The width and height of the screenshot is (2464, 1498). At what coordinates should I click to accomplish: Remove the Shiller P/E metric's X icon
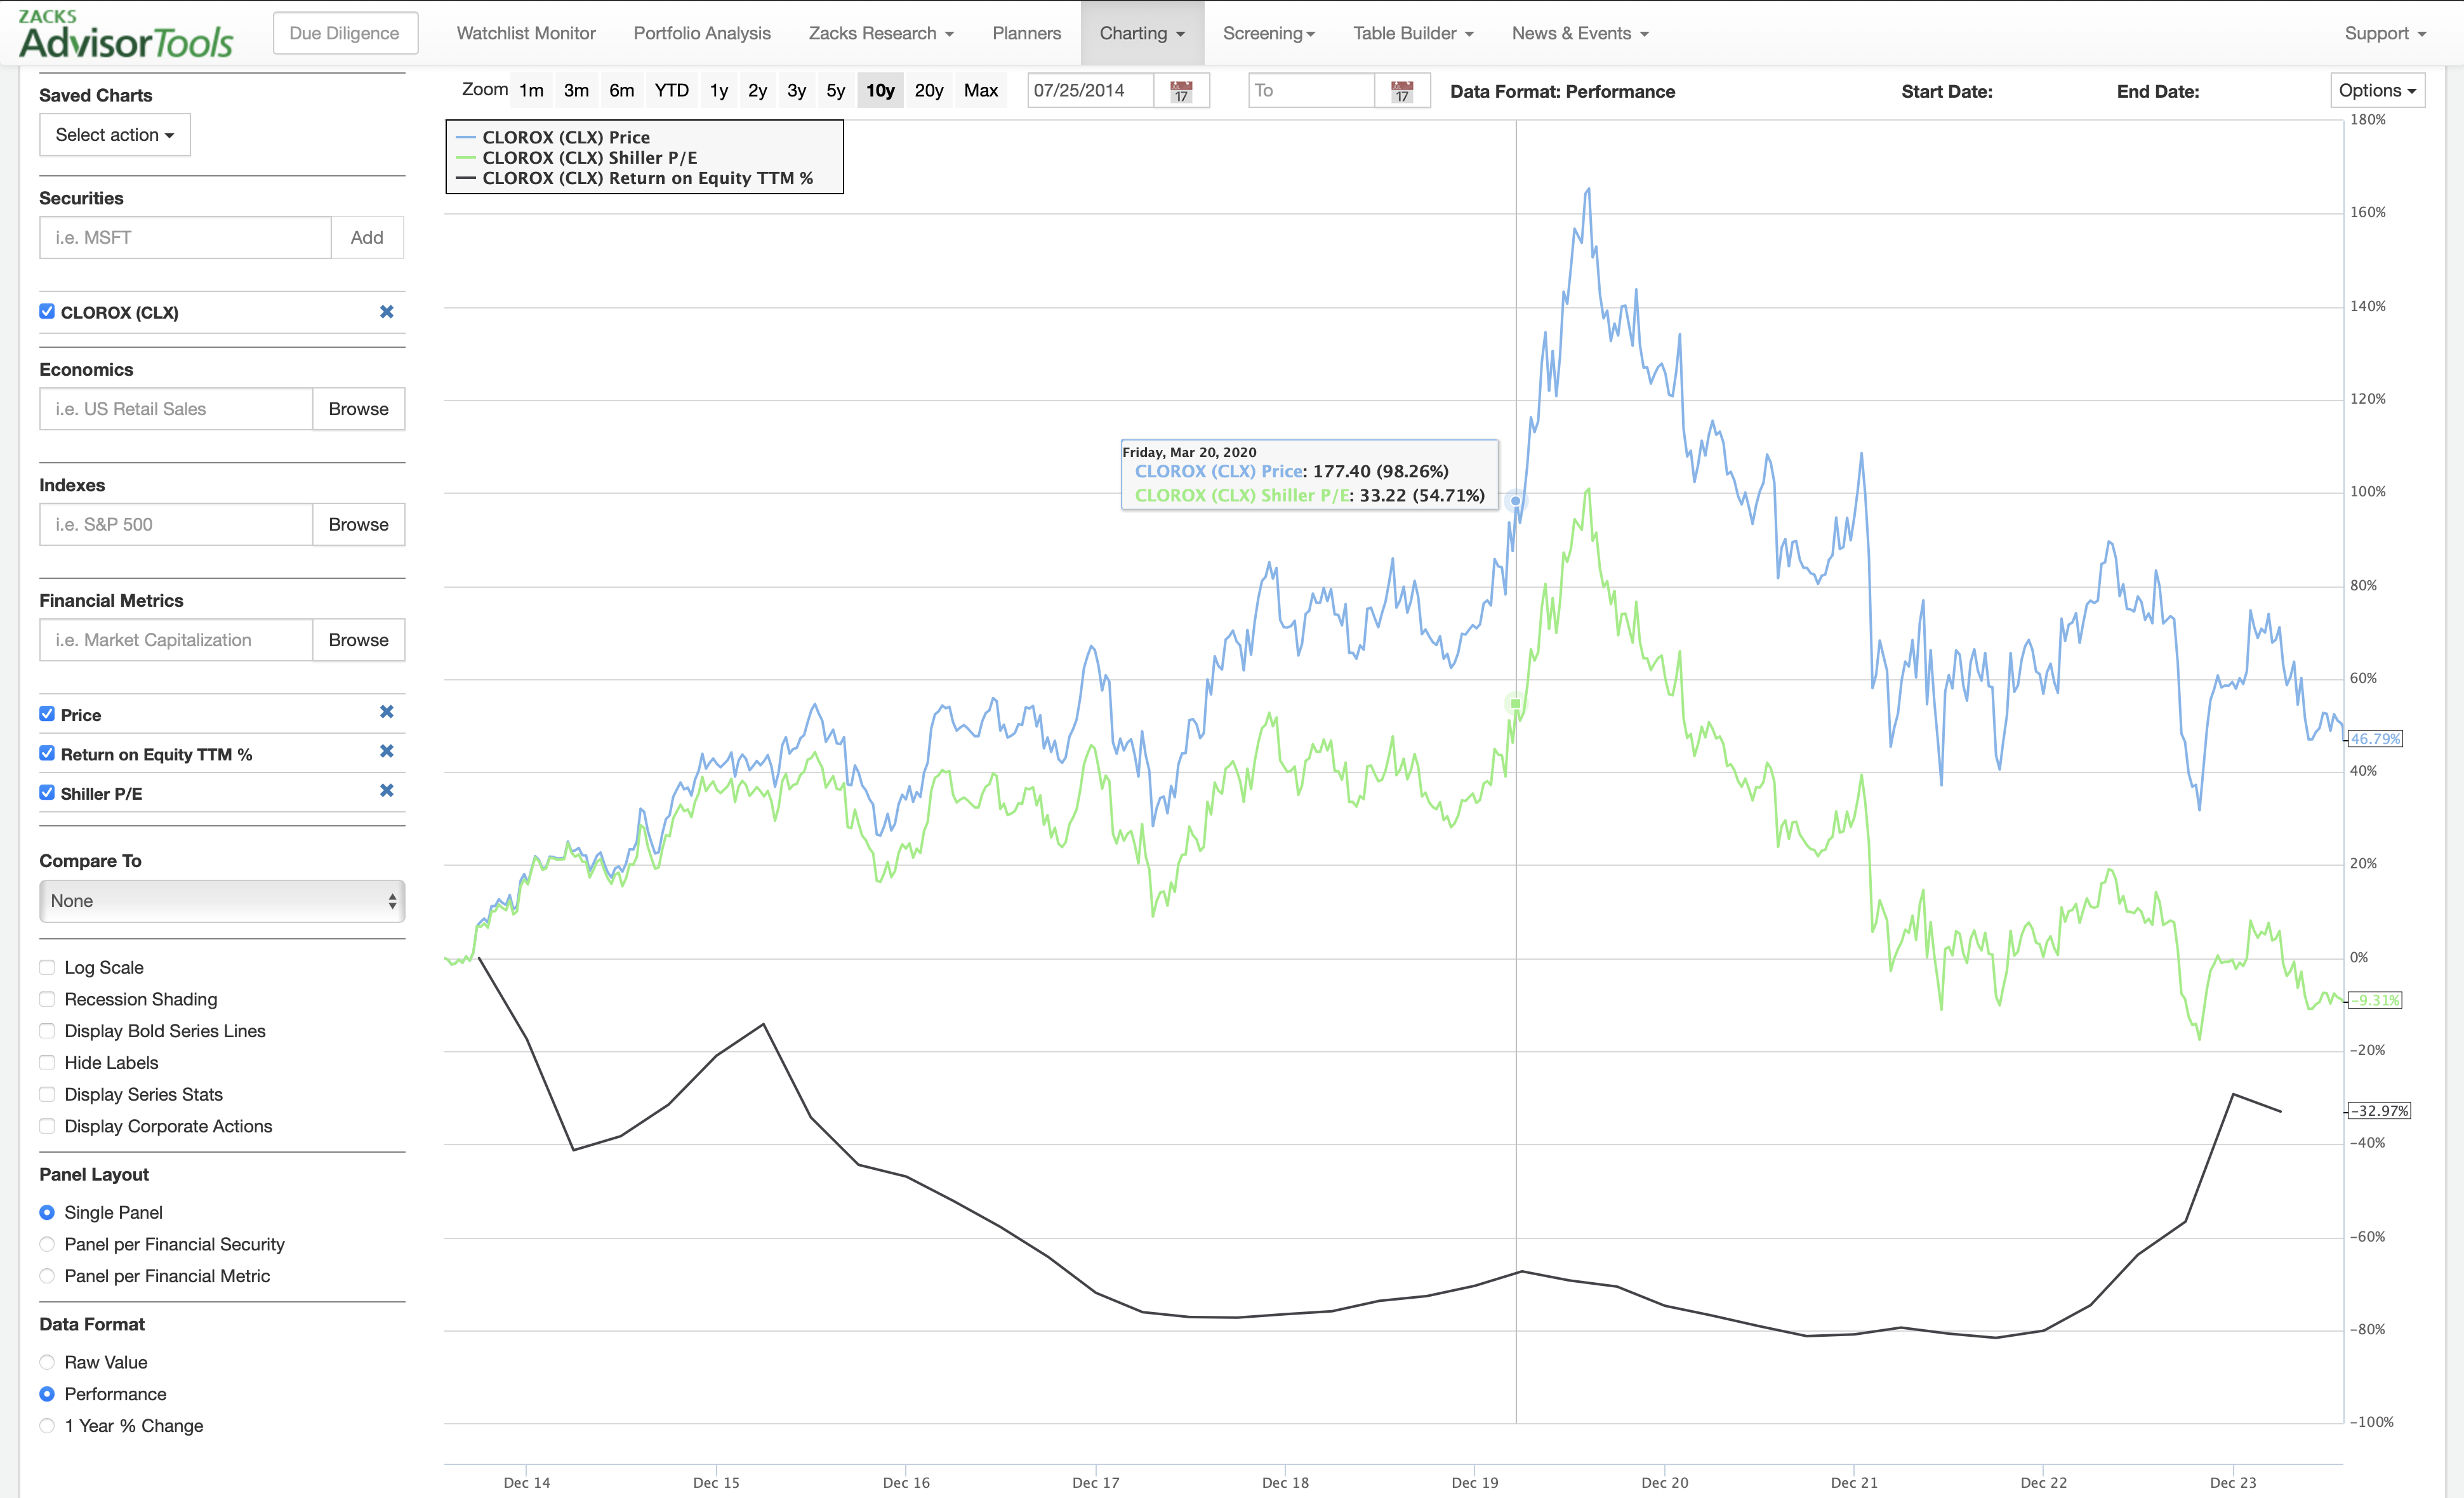tap(386, 791)
